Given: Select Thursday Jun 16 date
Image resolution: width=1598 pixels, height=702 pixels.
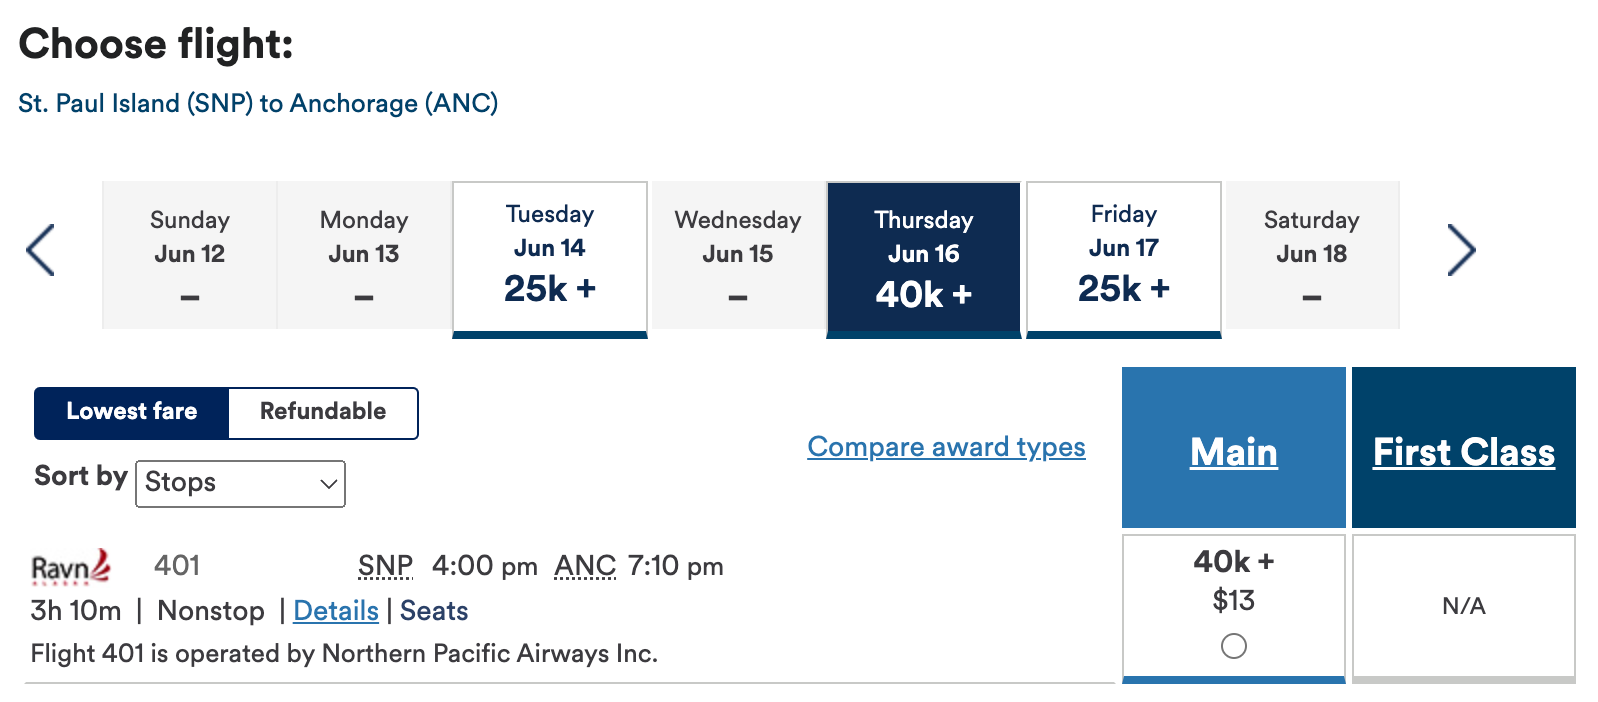Looking at the screenshot, I should 923,255.
